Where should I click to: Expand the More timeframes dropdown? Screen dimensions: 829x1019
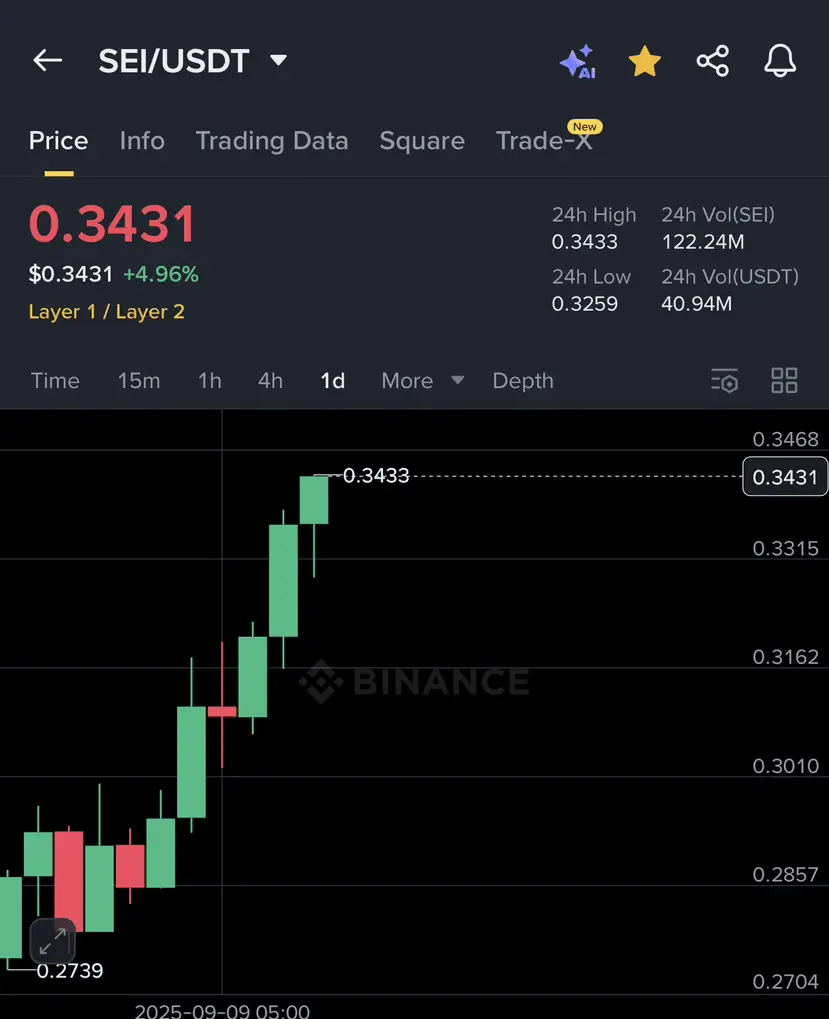coord(422,381)
